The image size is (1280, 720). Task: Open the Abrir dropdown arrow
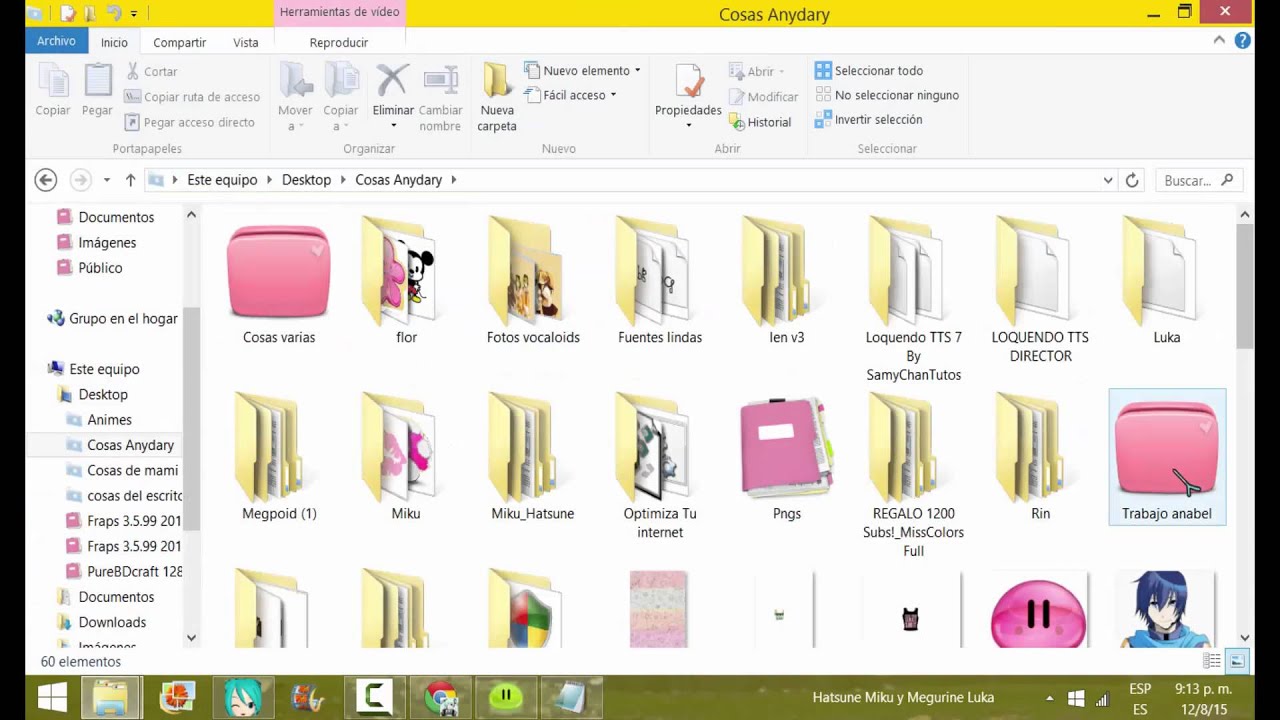[x=781, y=72]
